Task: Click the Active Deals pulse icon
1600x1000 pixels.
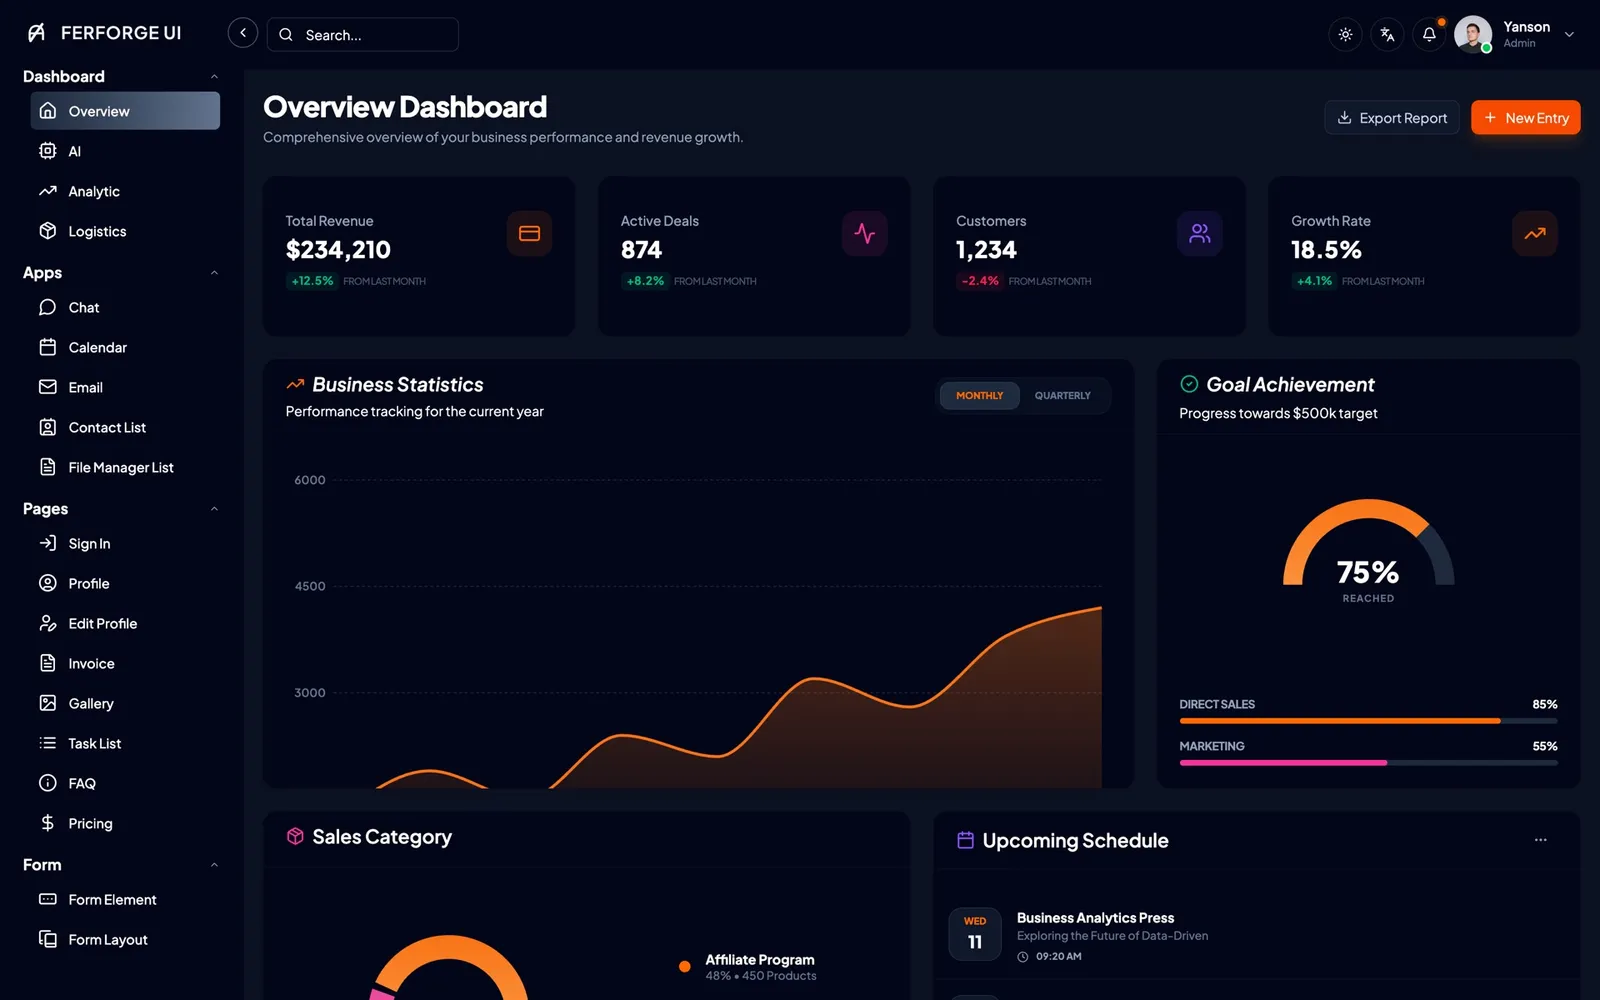Action: tap(864, 234)
